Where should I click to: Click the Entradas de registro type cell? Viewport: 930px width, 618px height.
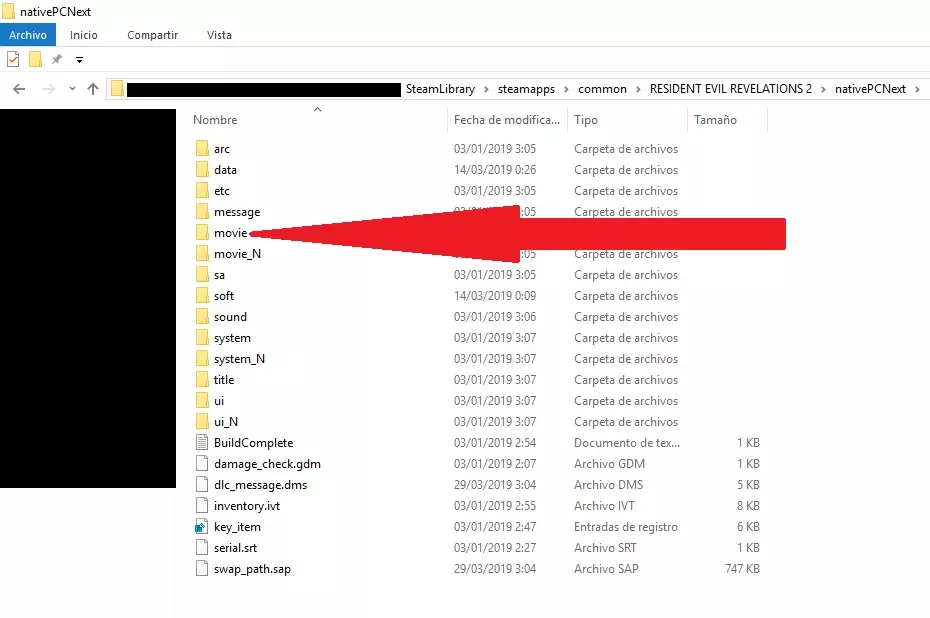(x=626, y=527)
